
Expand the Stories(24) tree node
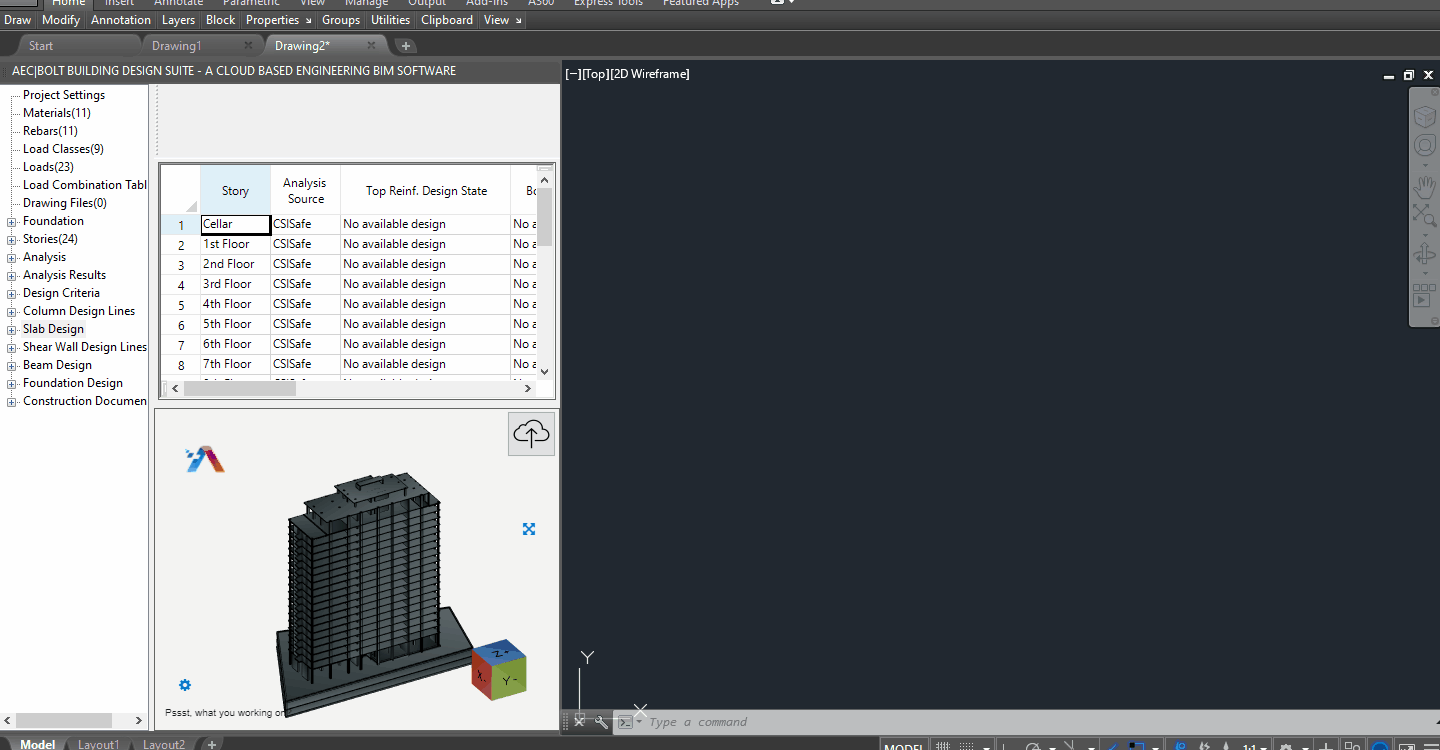coord(12,240)
